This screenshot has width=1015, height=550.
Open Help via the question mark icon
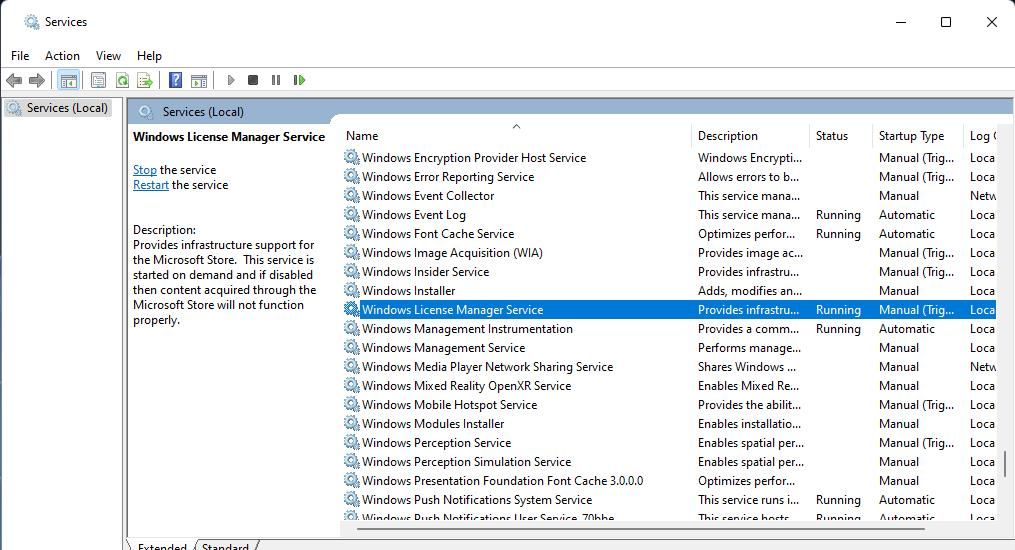coord(175,80)
